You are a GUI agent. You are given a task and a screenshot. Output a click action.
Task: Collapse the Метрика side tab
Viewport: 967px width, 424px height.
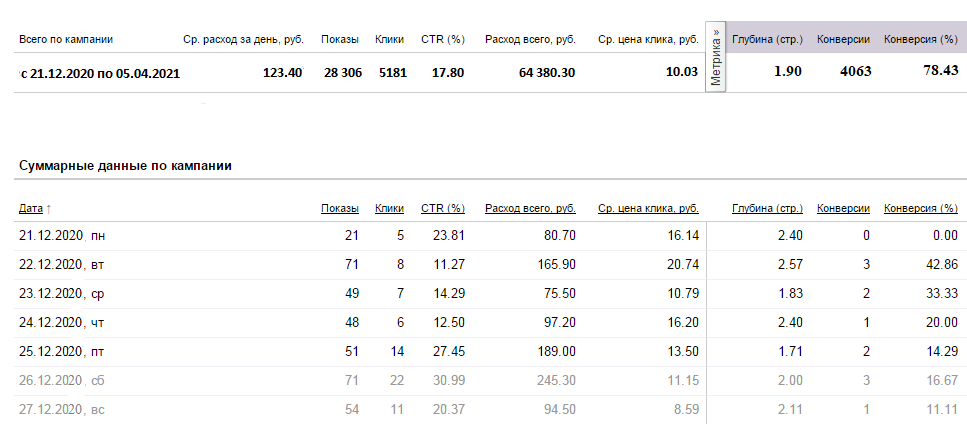[x=715, y=56]
